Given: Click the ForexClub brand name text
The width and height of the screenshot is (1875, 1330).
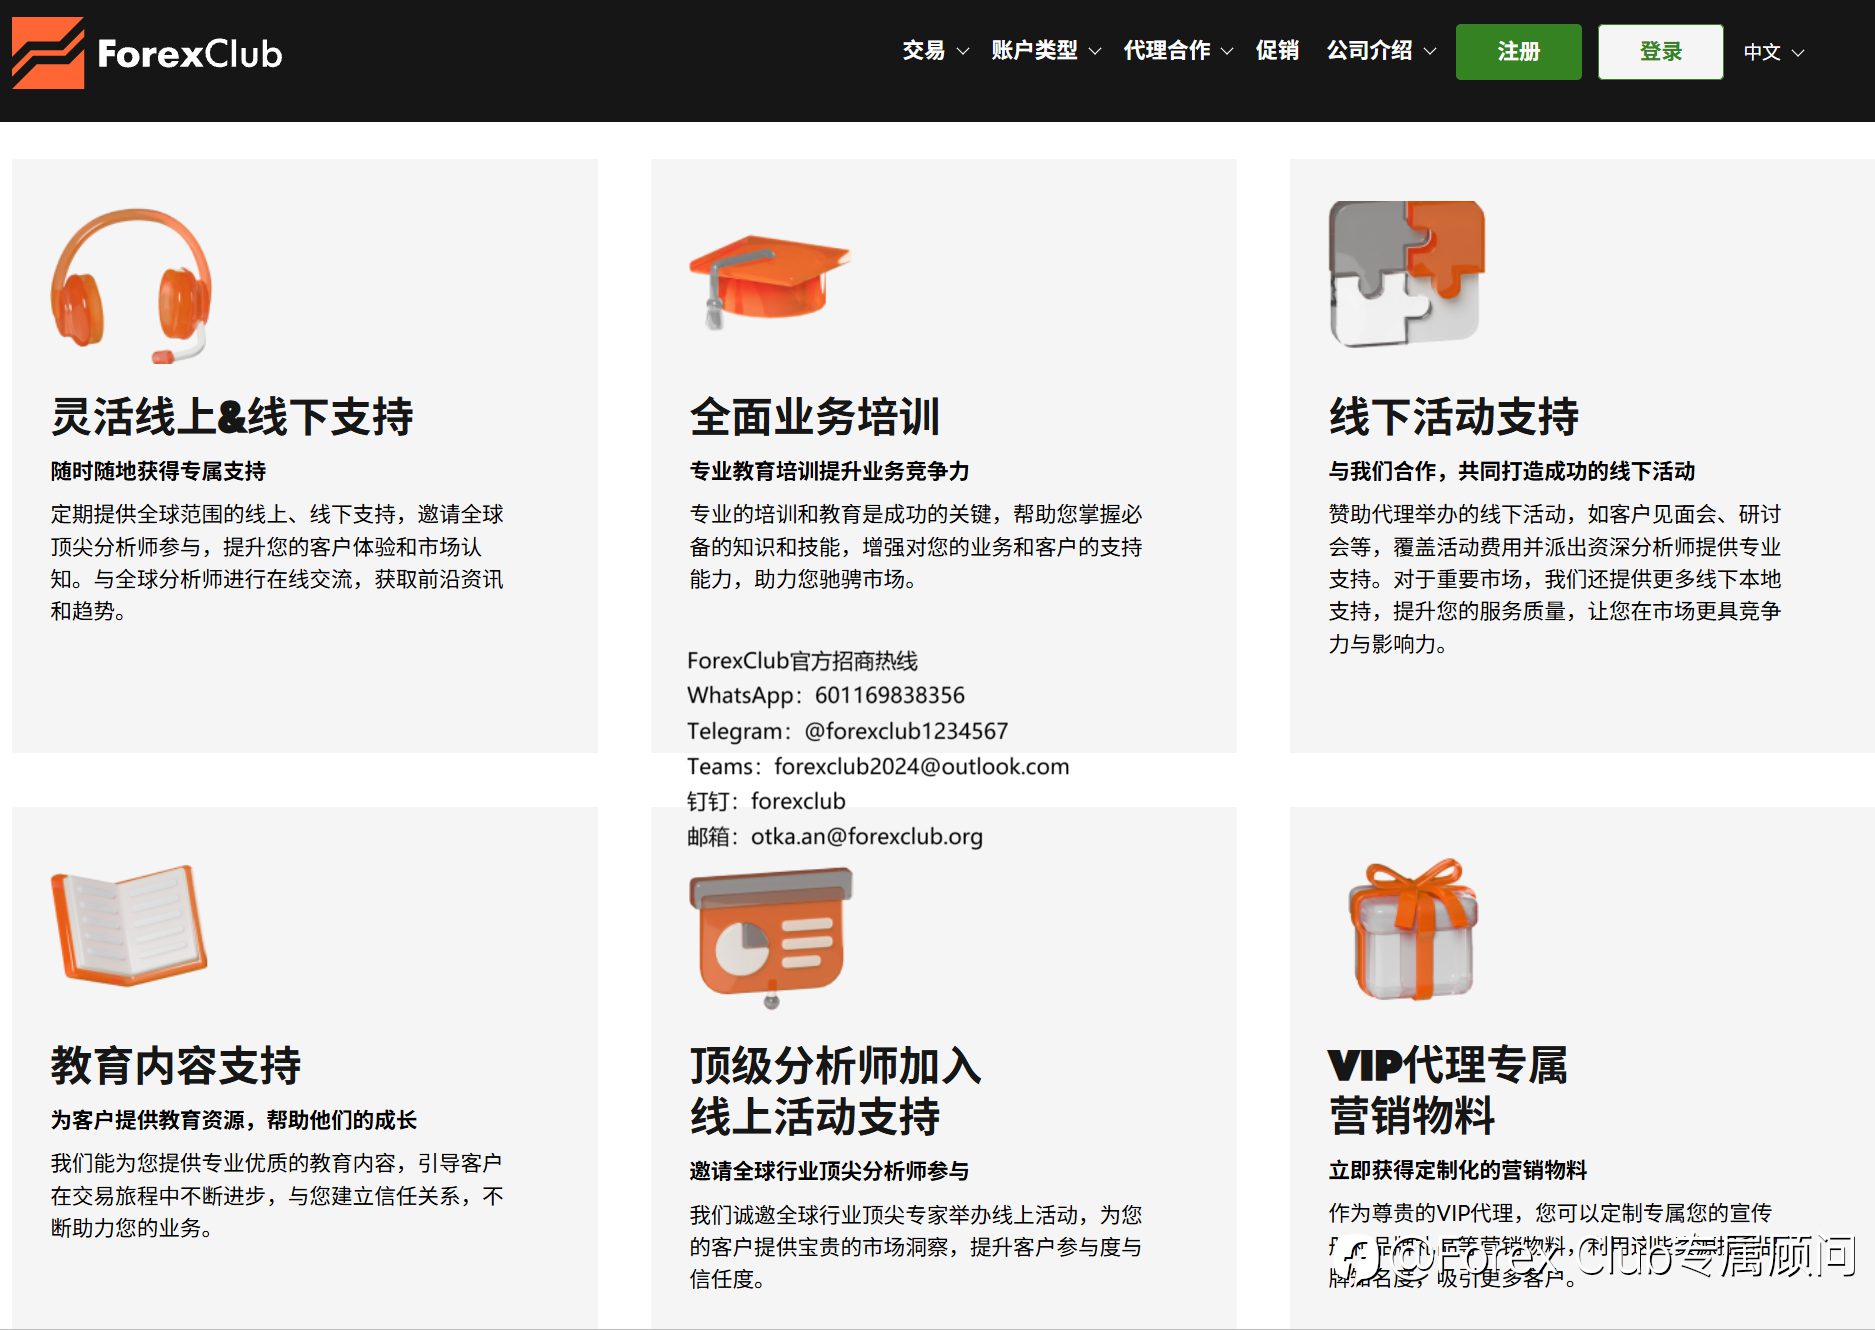Looking at the screenshot, I should point(190,54).
